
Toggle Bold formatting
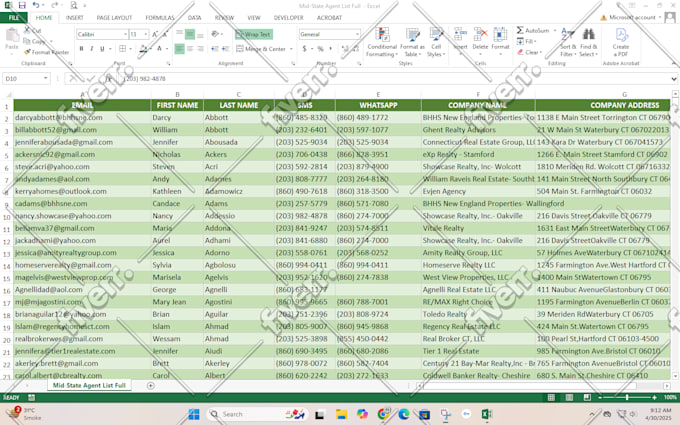81,49
